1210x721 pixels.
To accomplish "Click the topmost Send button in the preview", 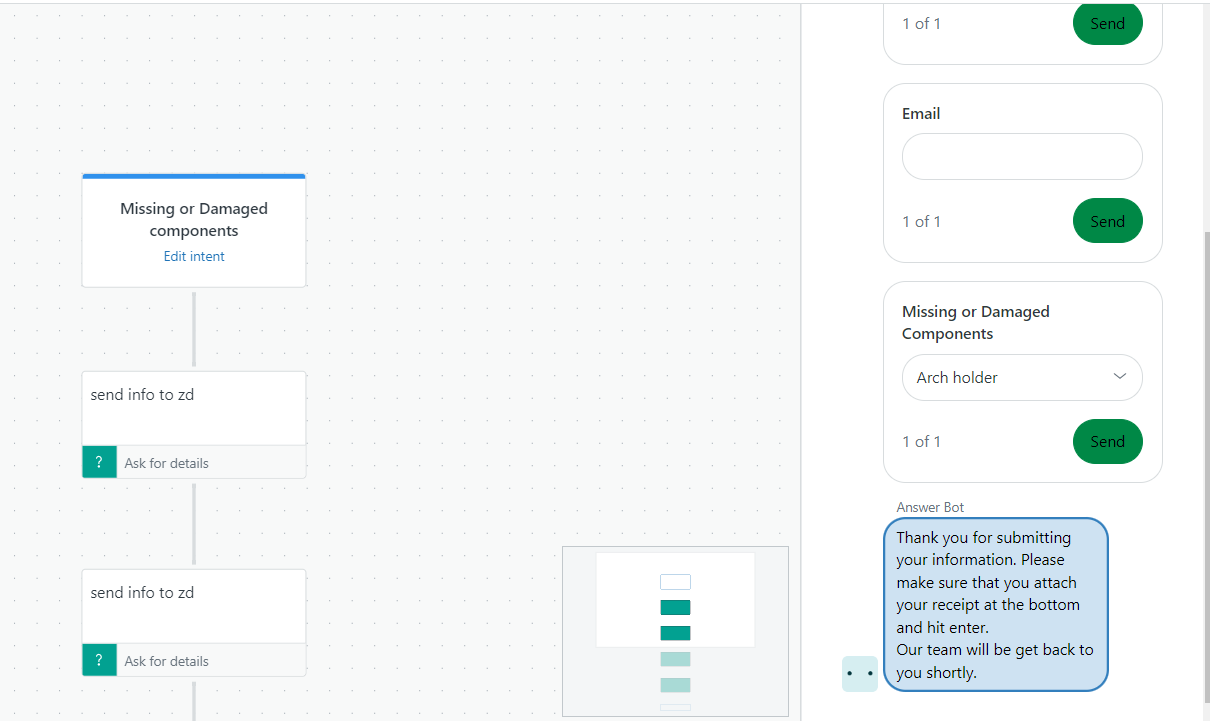I will click(1107, 24).
